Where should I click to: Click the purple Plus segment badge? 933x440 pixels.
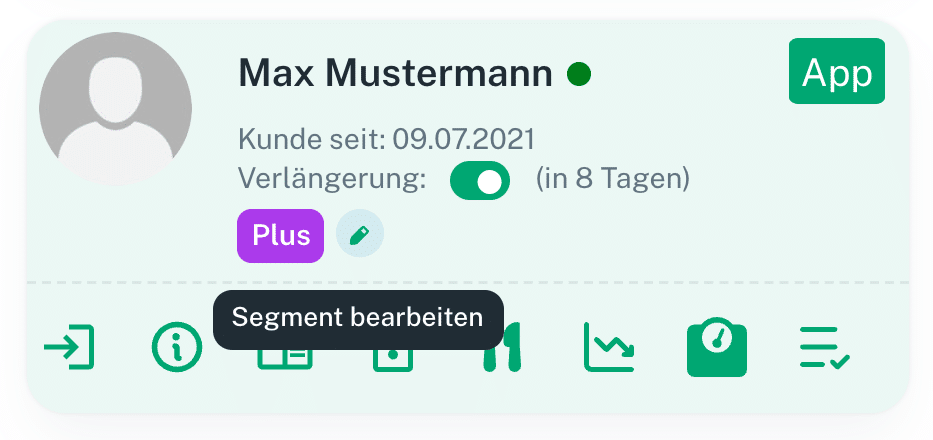(280, 236)
